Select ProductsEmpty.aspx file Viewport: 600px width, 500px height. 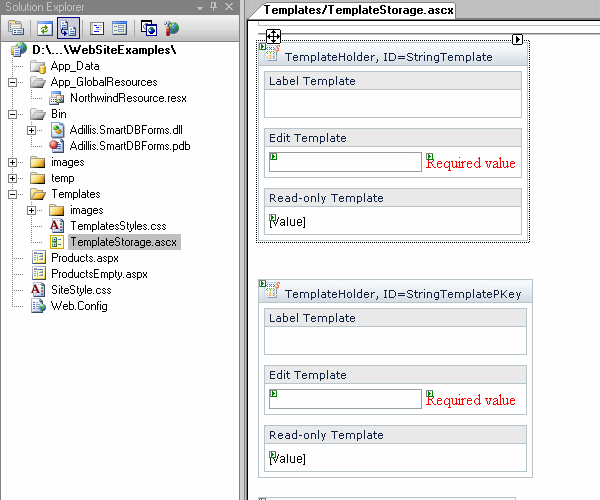pyautogui.click(x=99, y=274)
